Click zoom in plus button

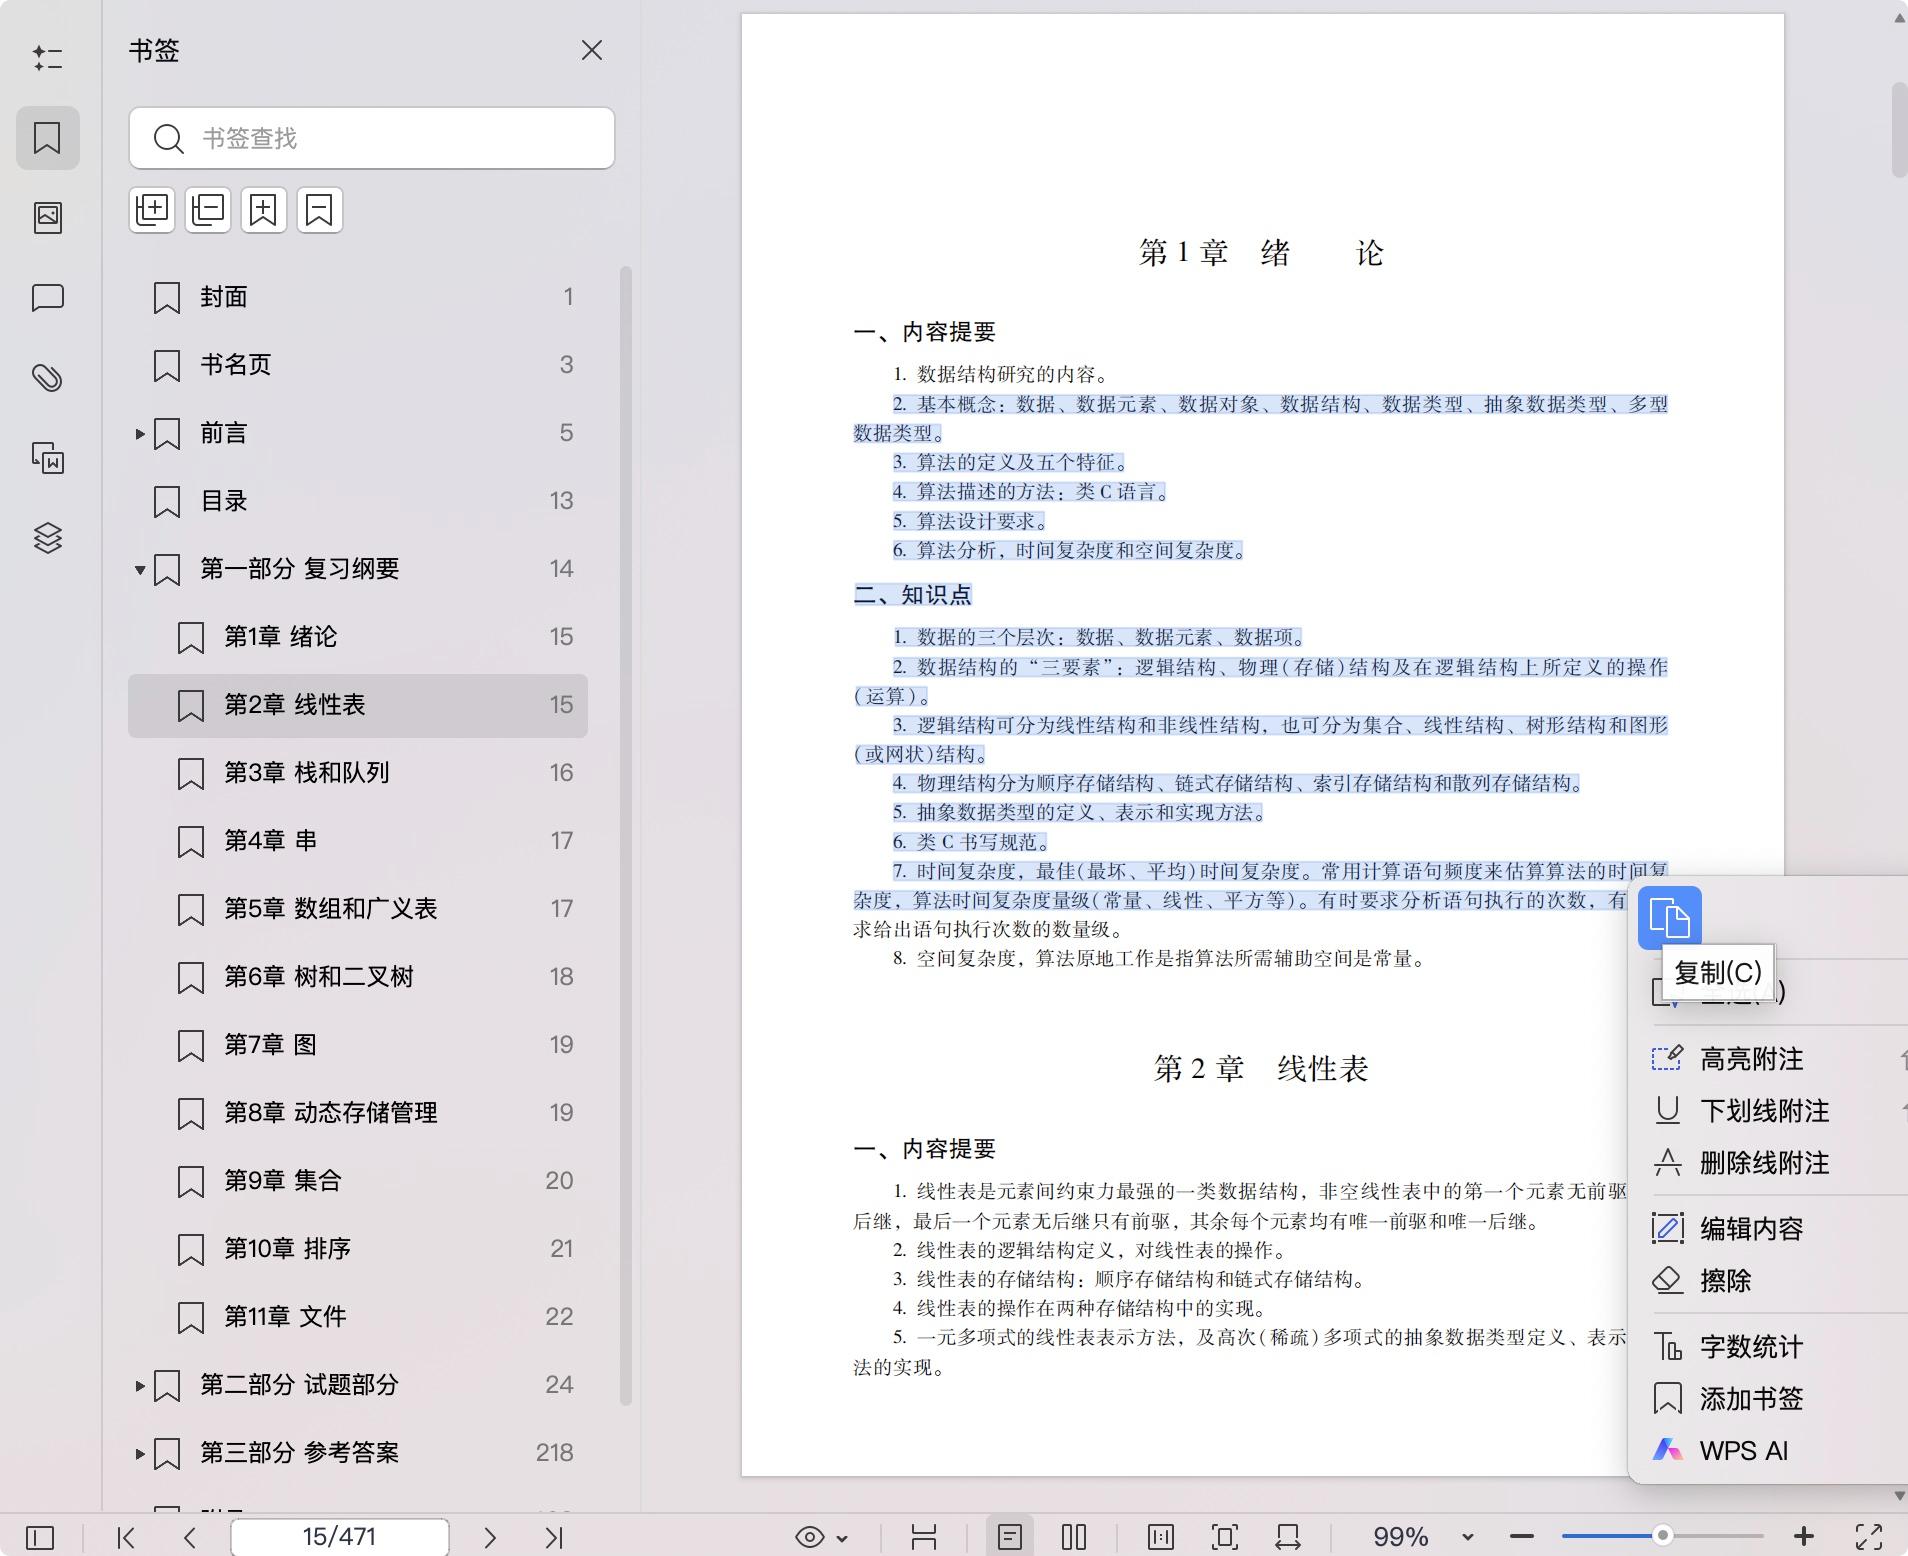pyautogui.click(x=1804, y=1537)
